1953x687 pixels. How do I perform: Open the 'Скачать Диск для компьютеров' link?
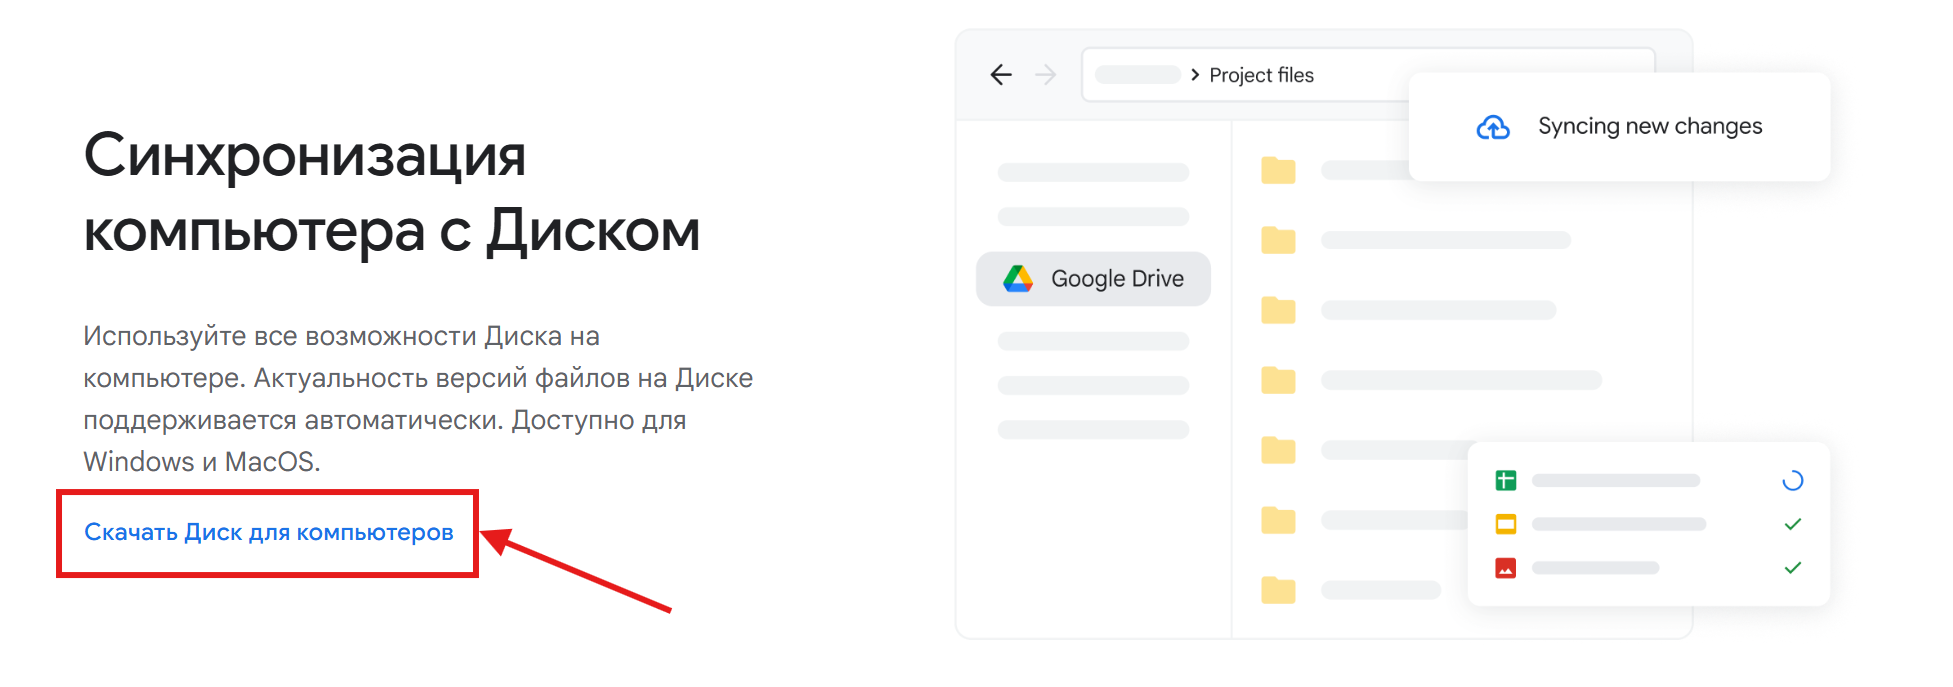(x=268, y=532)
